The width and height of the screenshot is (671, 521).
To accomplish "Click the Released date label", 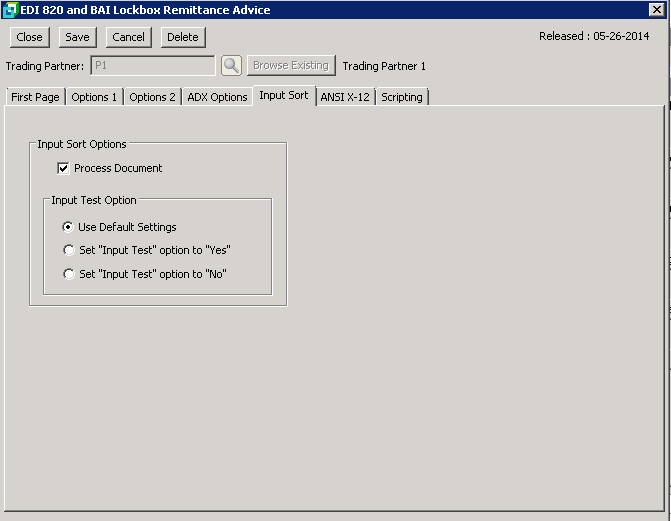I will tap(593, 36).
